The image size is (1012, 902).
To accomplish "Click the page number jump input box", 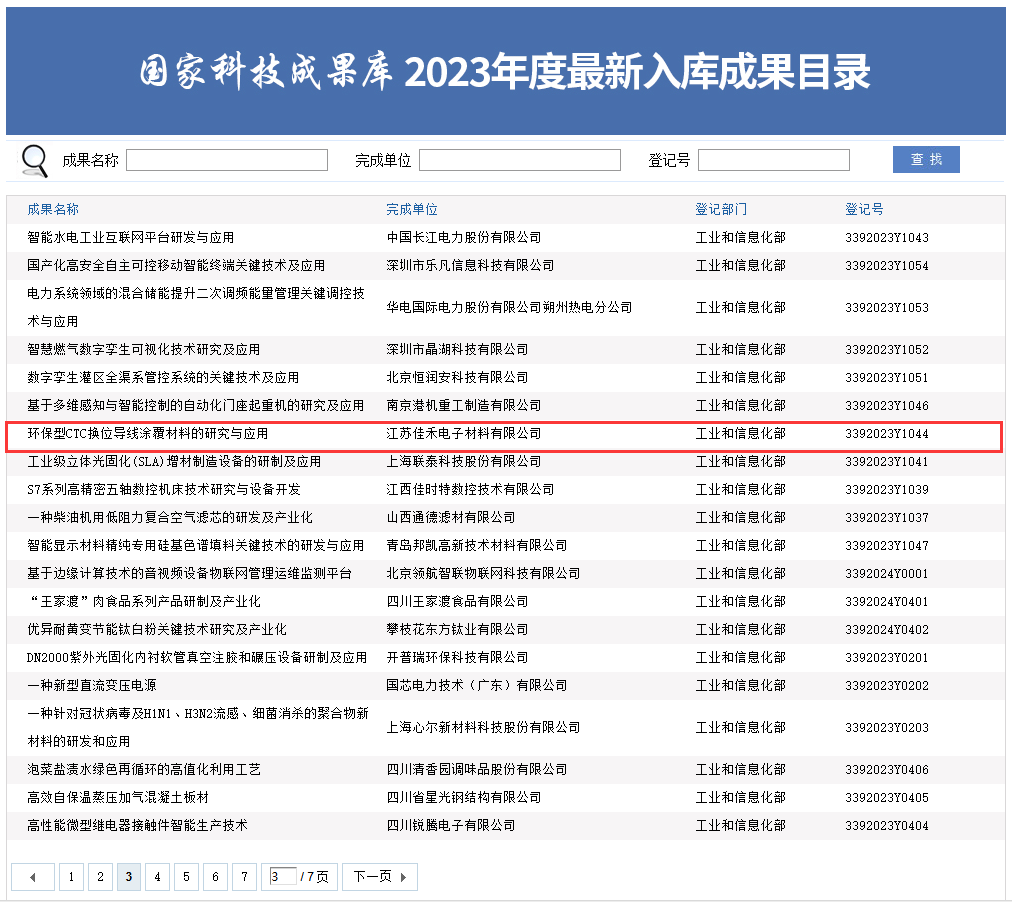I will click(x=283, y=876).
